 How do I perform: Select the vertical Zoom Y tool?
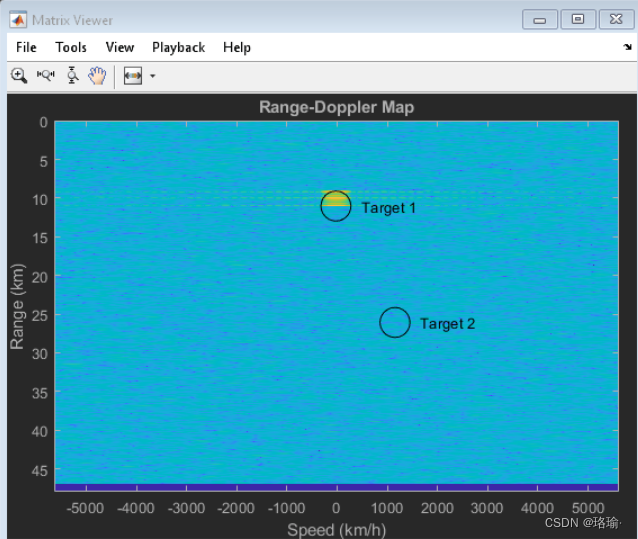72,76
